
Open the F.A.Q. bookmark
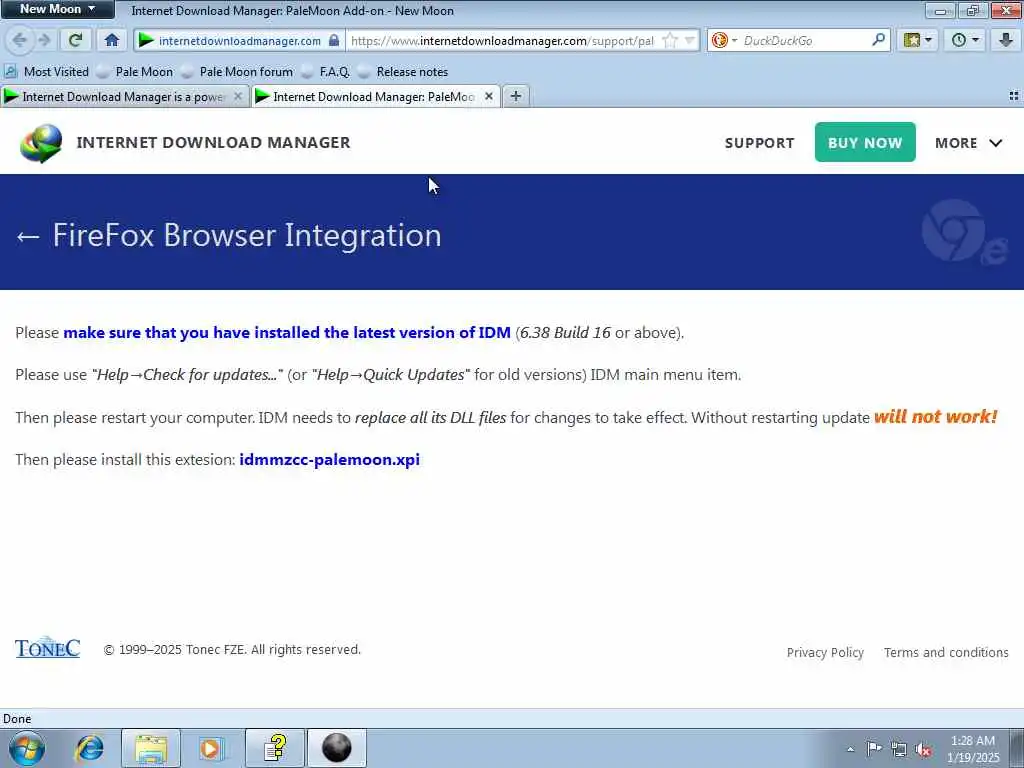click(x=325, y=72)
